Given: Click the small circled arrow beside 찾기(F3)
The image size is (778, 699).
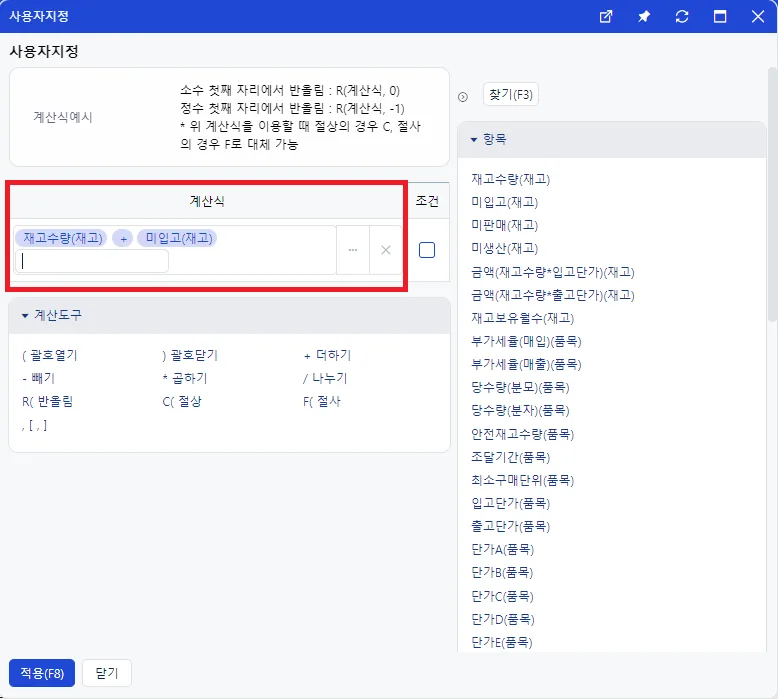Looking at the screenshot, I should click(463, 97).
